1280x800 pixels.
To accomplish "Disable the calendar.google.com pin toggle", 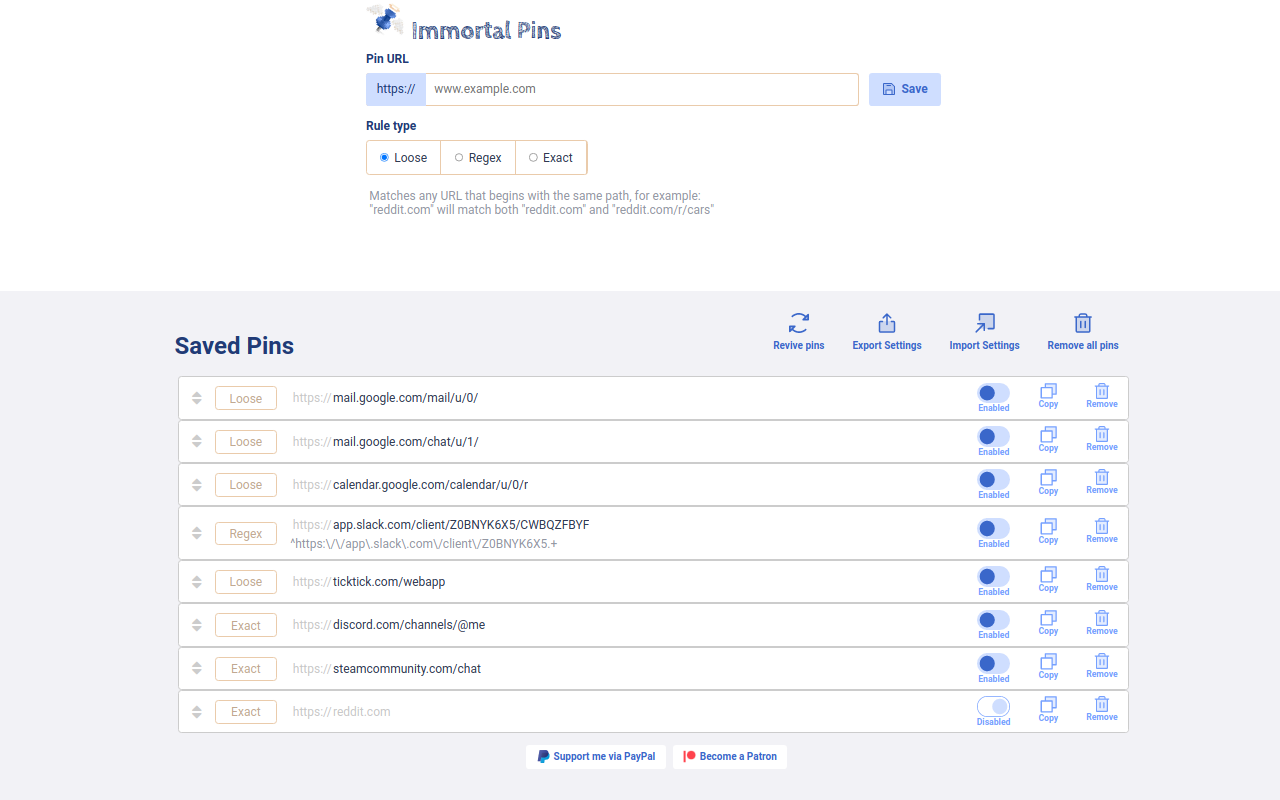I will pyautogui.click(x=993, y=480).
